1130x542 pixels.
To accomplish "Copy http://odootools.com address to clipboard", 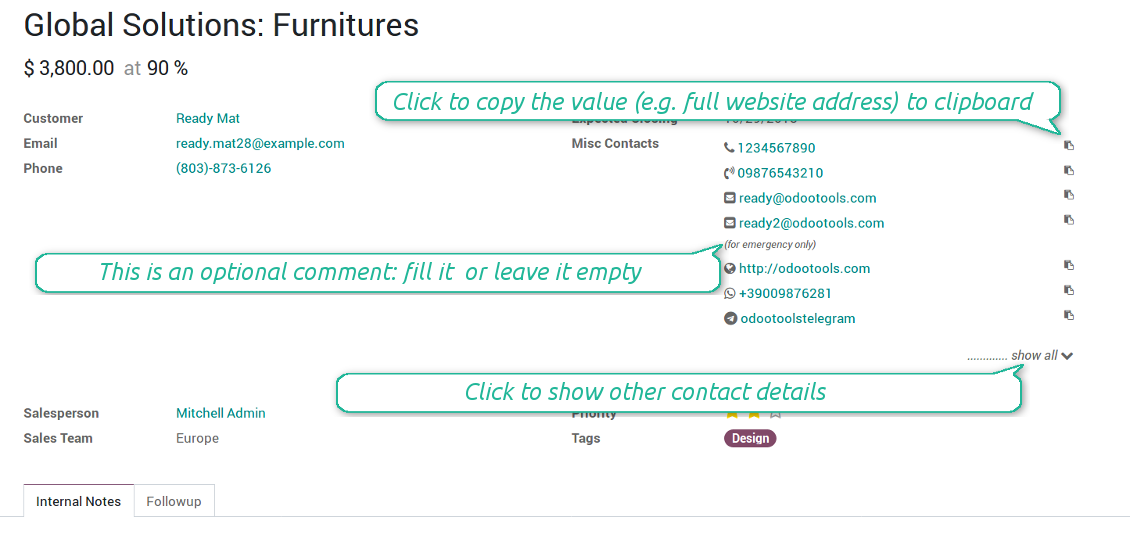I will pyautogui.click(x=1069, y=266).
